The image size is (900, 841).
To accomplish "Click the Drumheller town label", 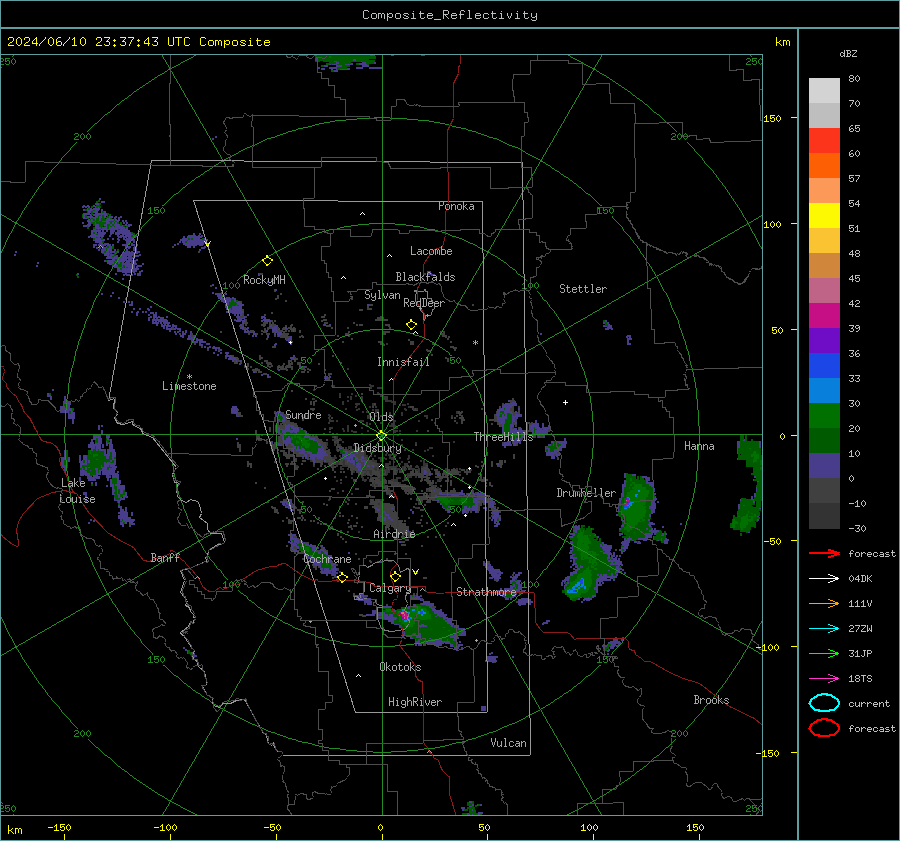I will 586,493.
